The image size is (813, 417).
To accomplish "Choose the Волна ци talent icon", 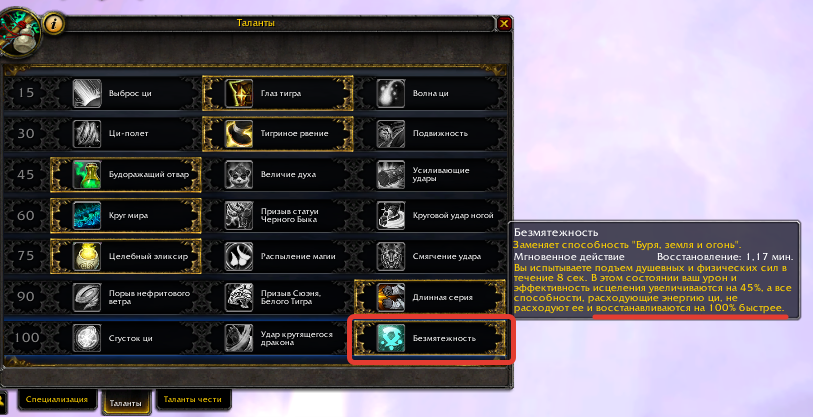I will pyautogui.click(x=390, y=93).
